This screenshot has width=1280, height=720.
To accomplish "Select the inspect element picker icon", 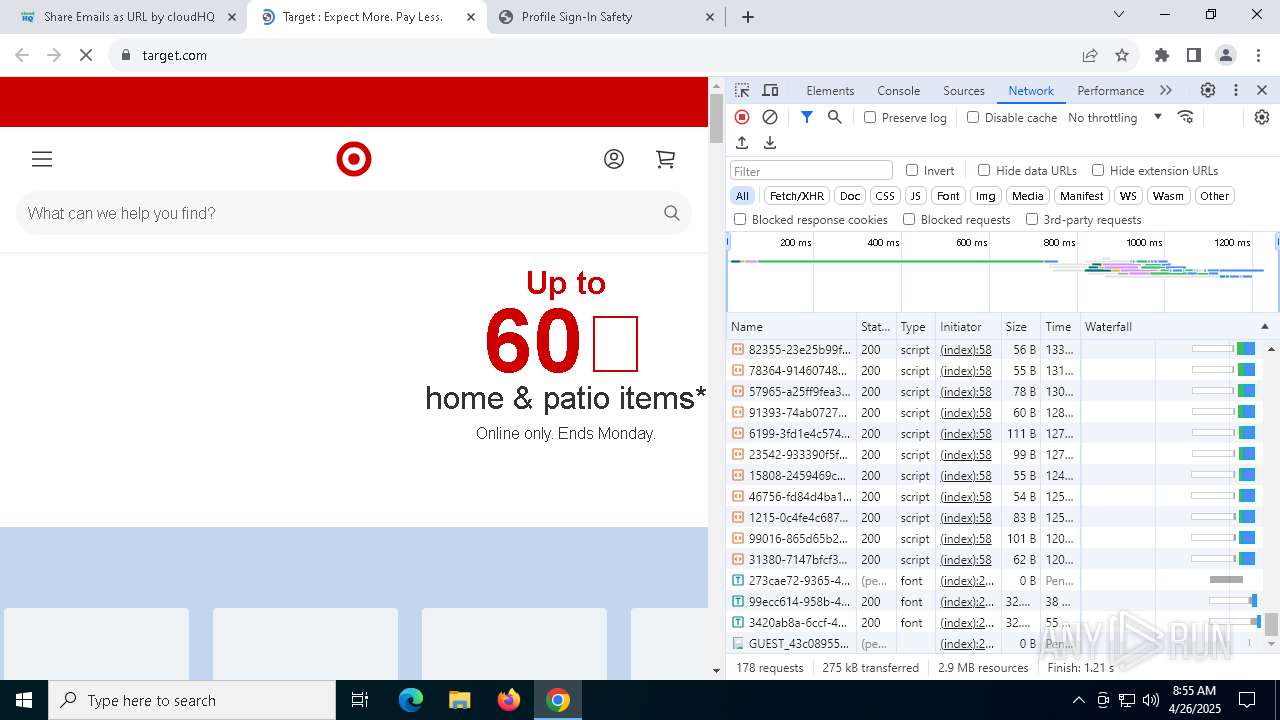I will pos(742,90).
